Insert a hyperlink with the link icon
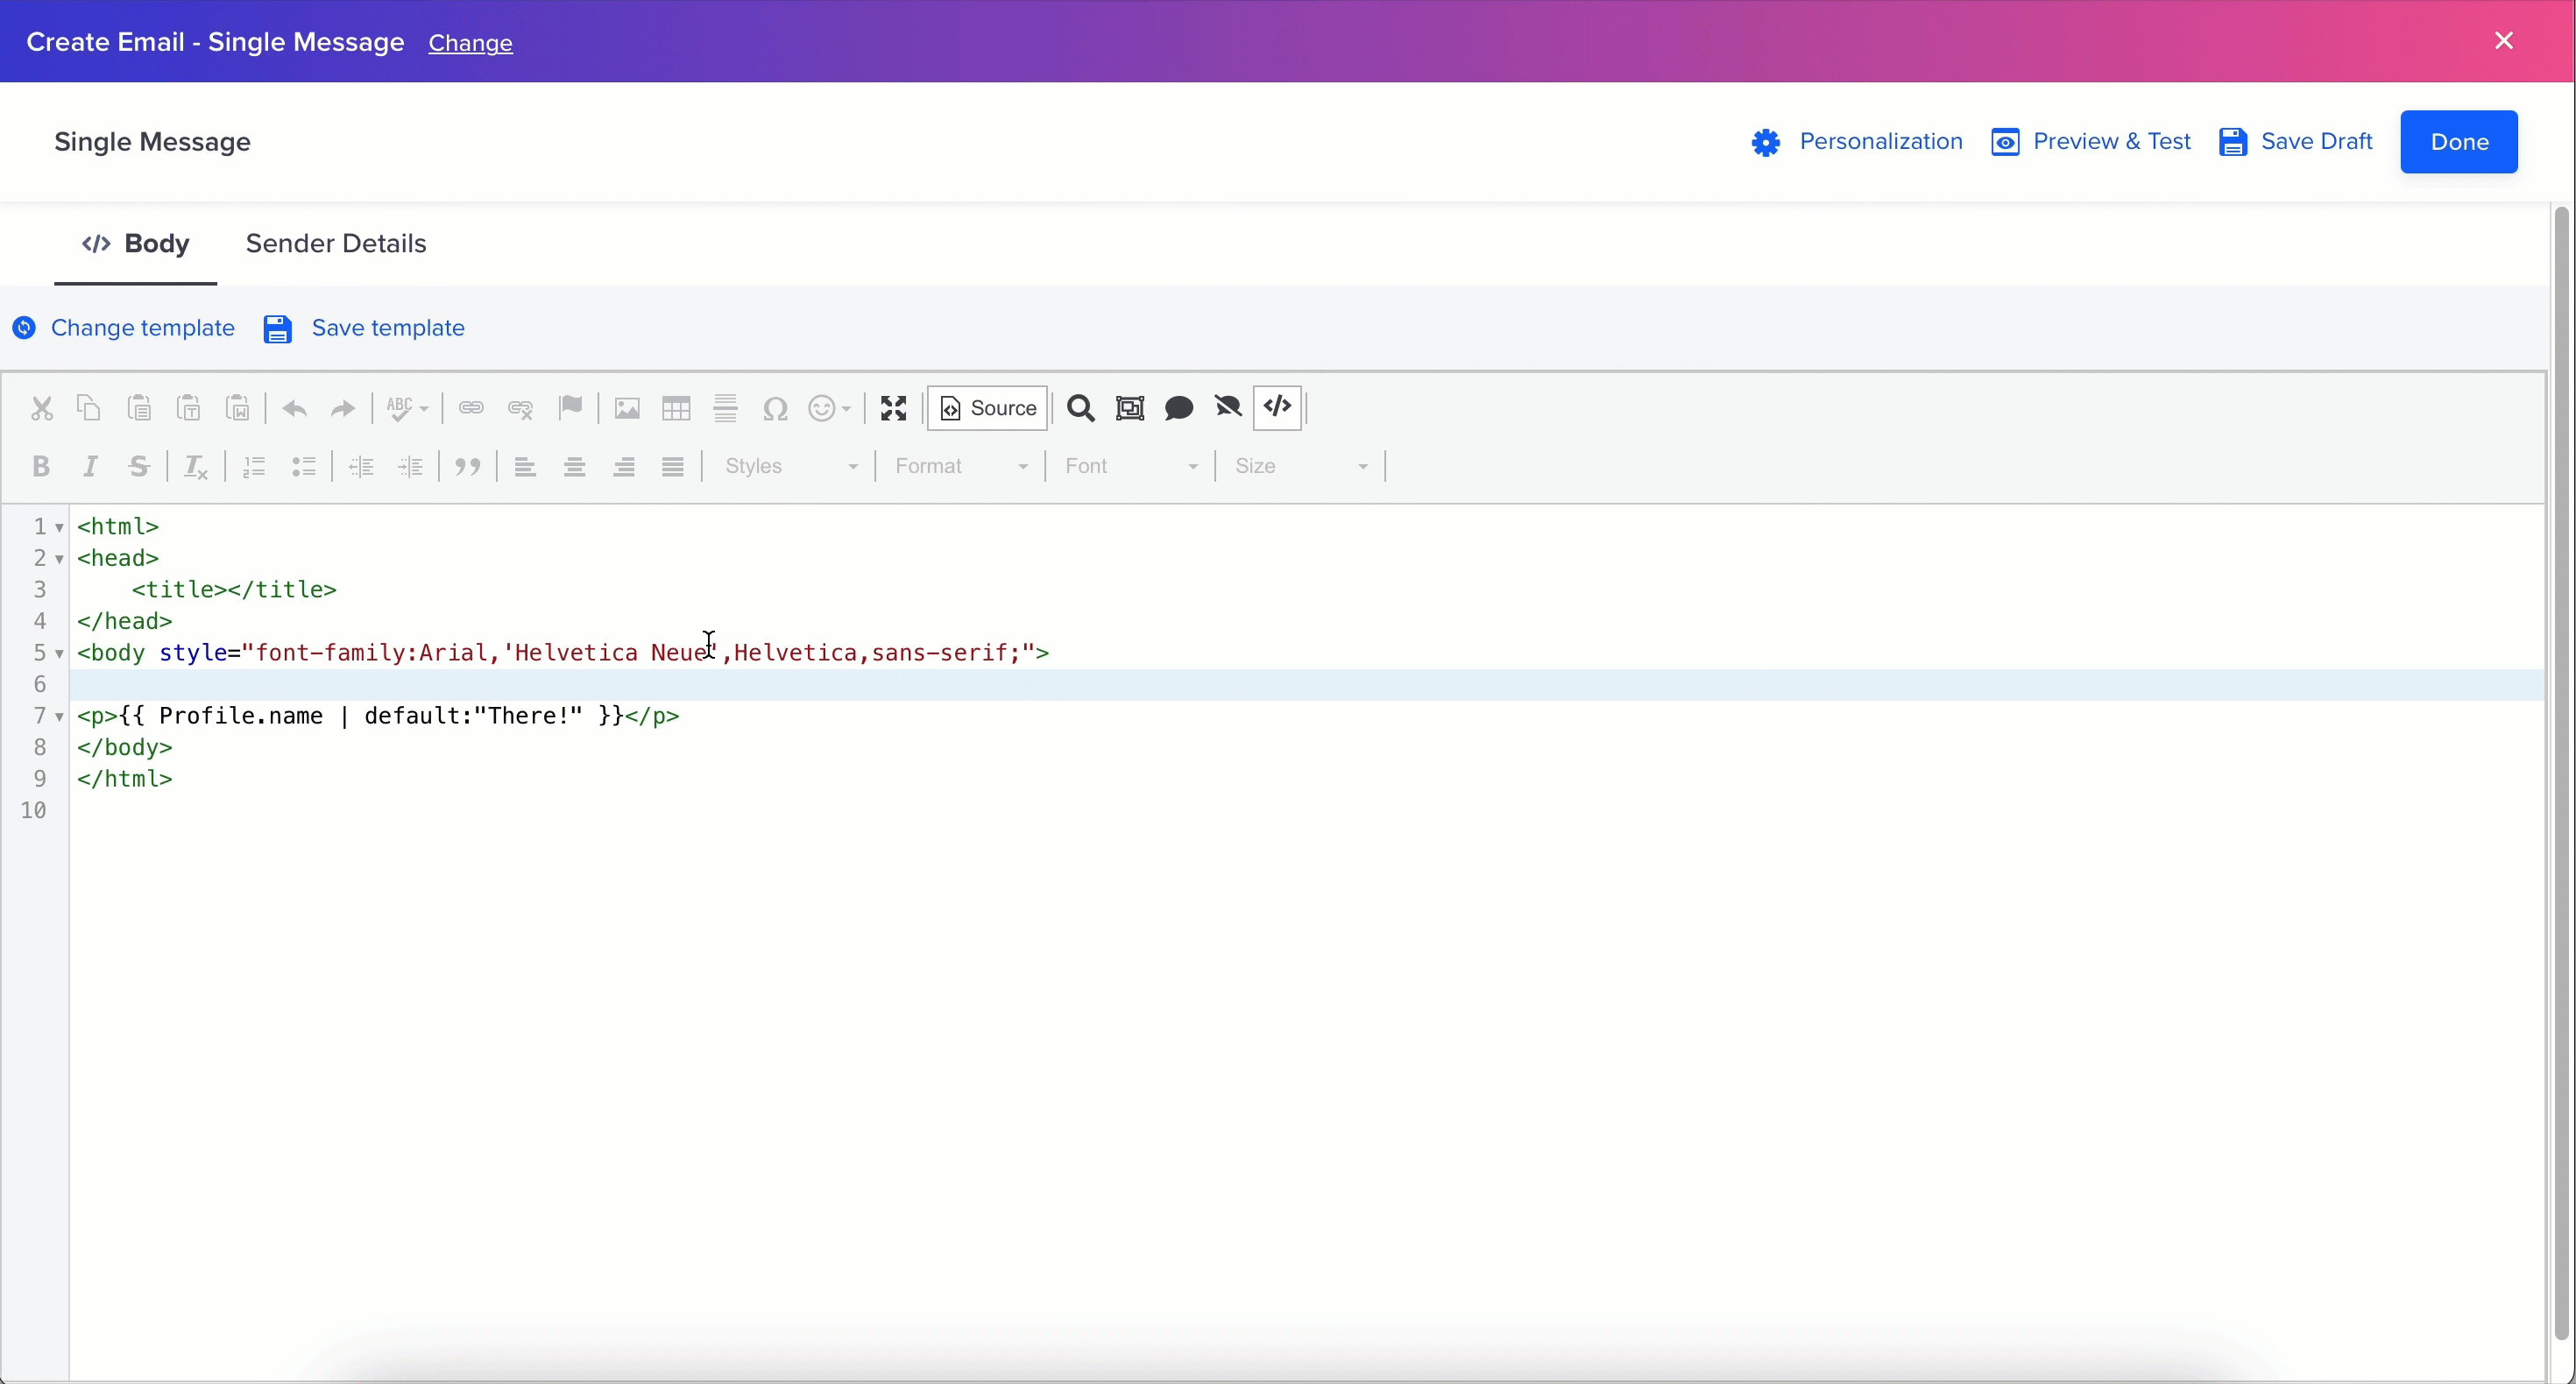Viewport: 2576px width, 1384px height. (x=471, y=408)
